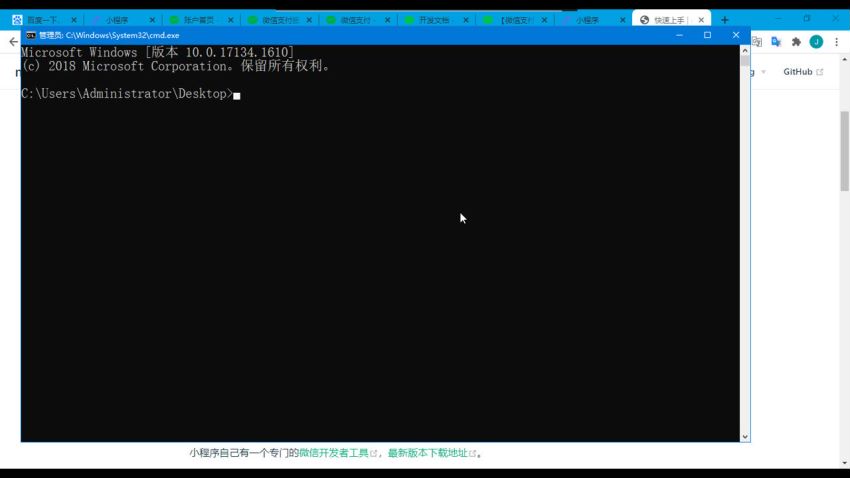Viewport: 850px width, 478px height.
Task: Open the cmd.exe window system menu icon
Action: (31, 35)
